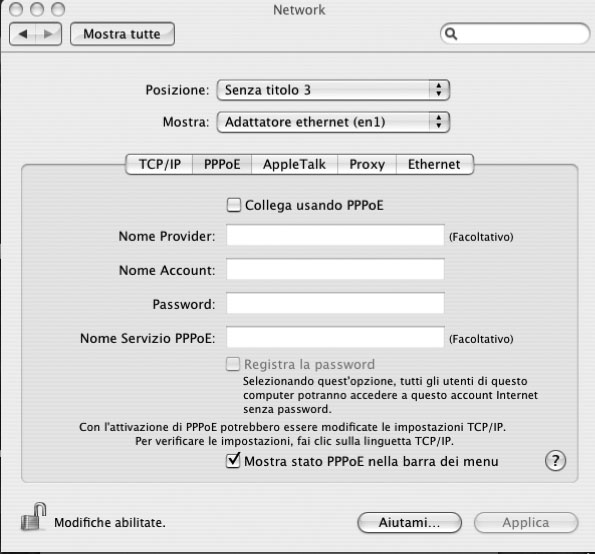The width and height of the screenshot is (595, 554).
Task: Click the Aiutami... button
Action: pyautogui.click(x=409, y=523)
